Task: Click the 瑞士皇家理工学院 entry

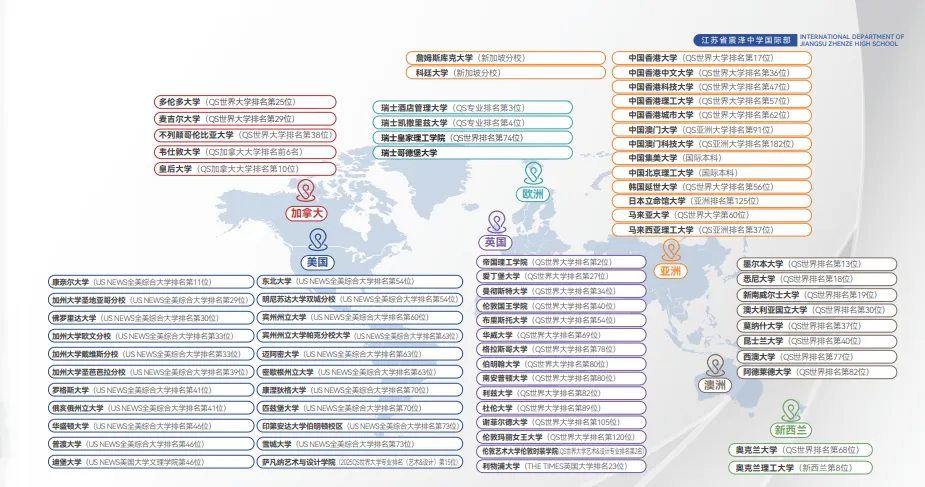Action: click(473, 137)
